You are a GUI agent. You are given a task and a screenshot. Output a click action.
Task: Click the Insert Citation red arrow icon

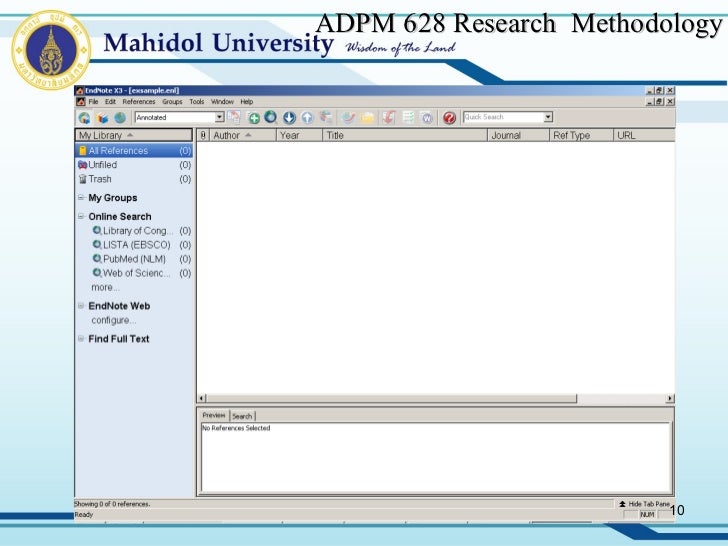pos(389,117)
